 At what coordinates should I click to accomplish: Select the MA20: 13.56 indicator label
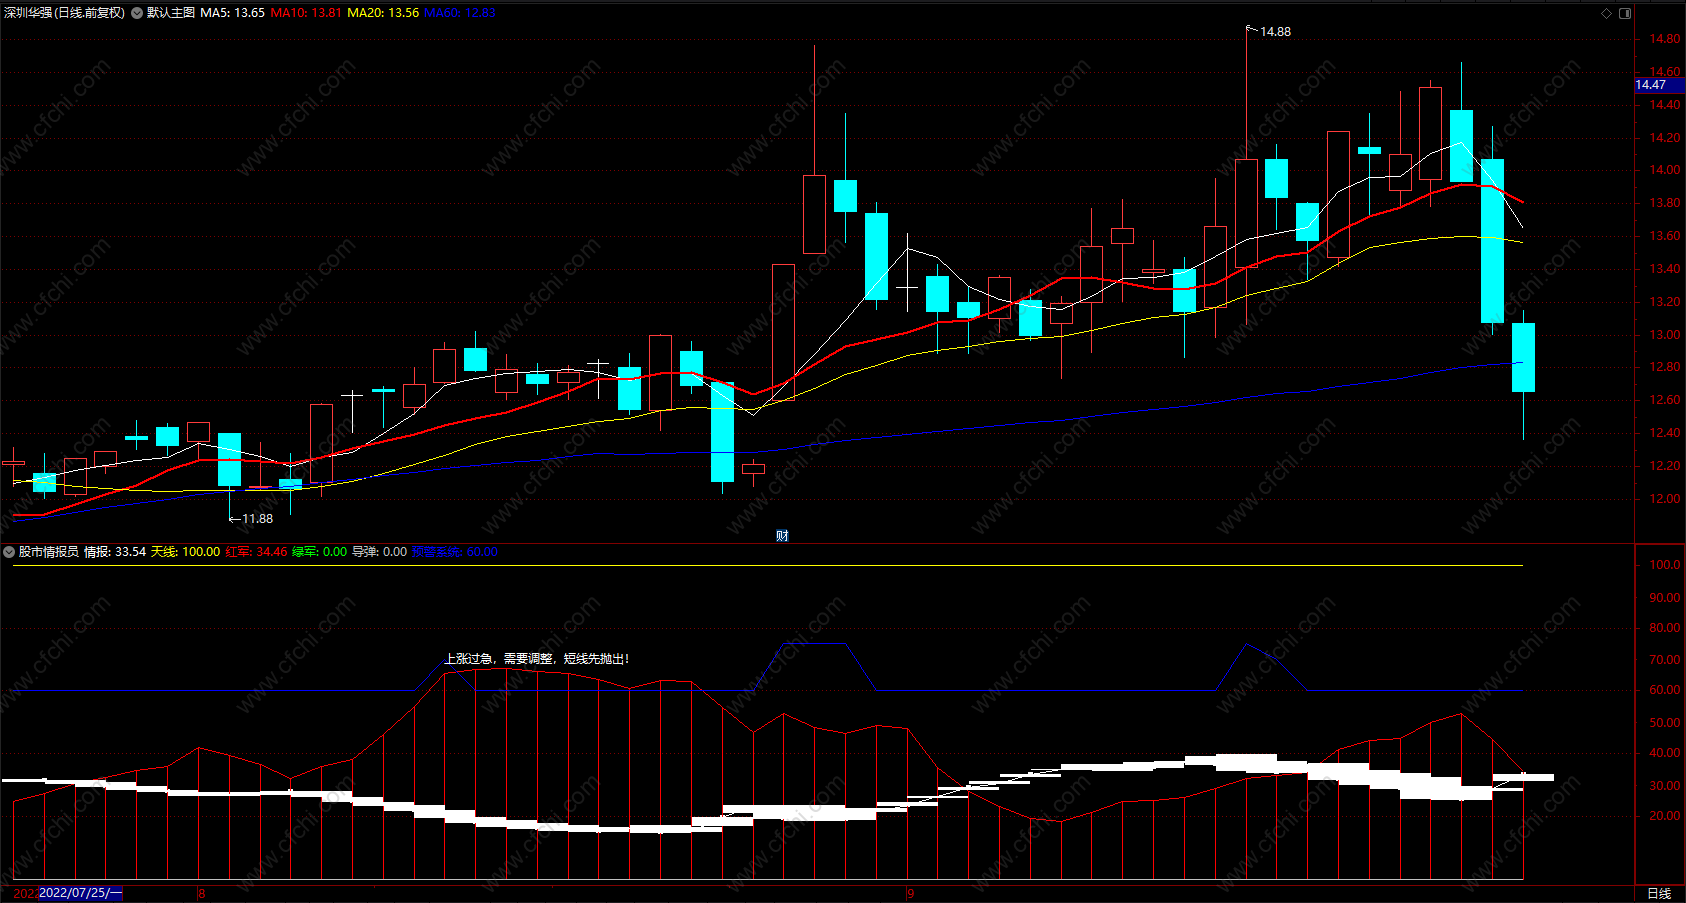coord(383,13)
